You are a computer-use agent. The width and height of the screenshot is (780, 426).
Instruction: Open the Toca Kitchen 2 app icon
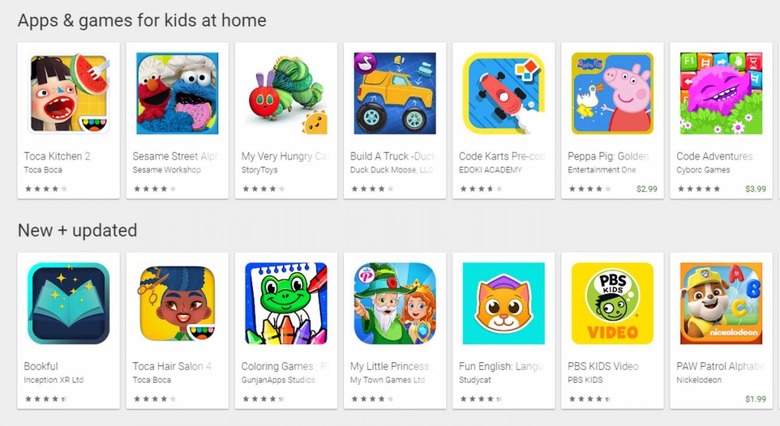click(x=69, y=93)
